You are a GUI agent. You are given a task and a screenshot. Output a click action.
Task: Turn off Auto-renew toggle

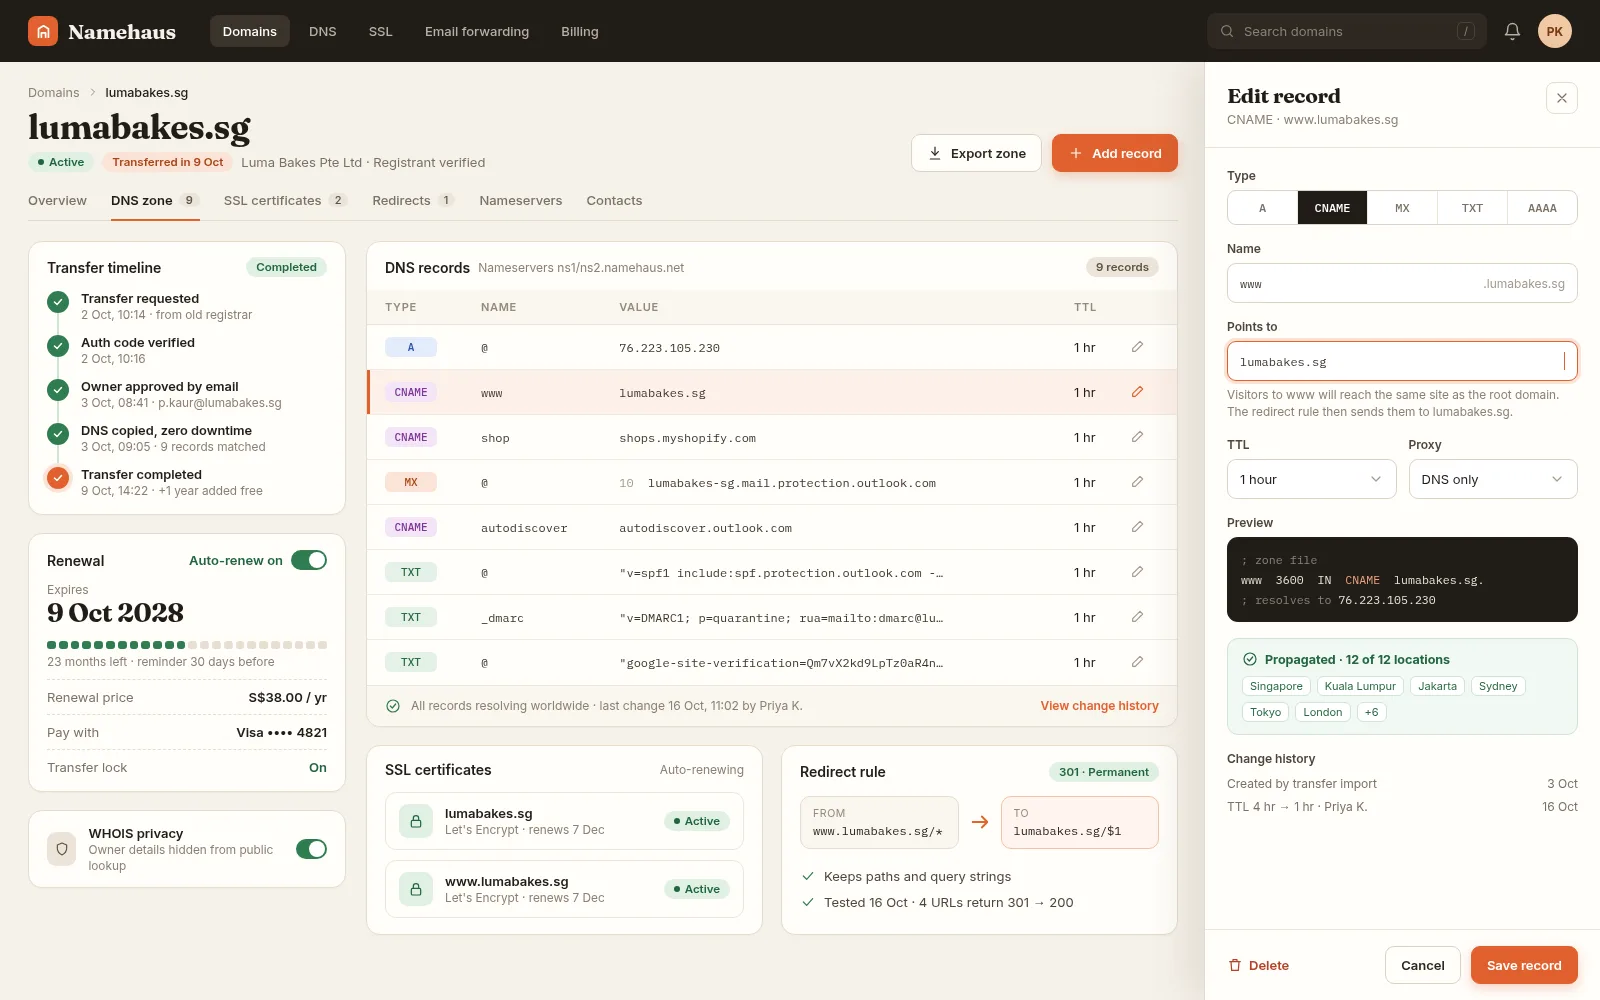pos(309,560)
